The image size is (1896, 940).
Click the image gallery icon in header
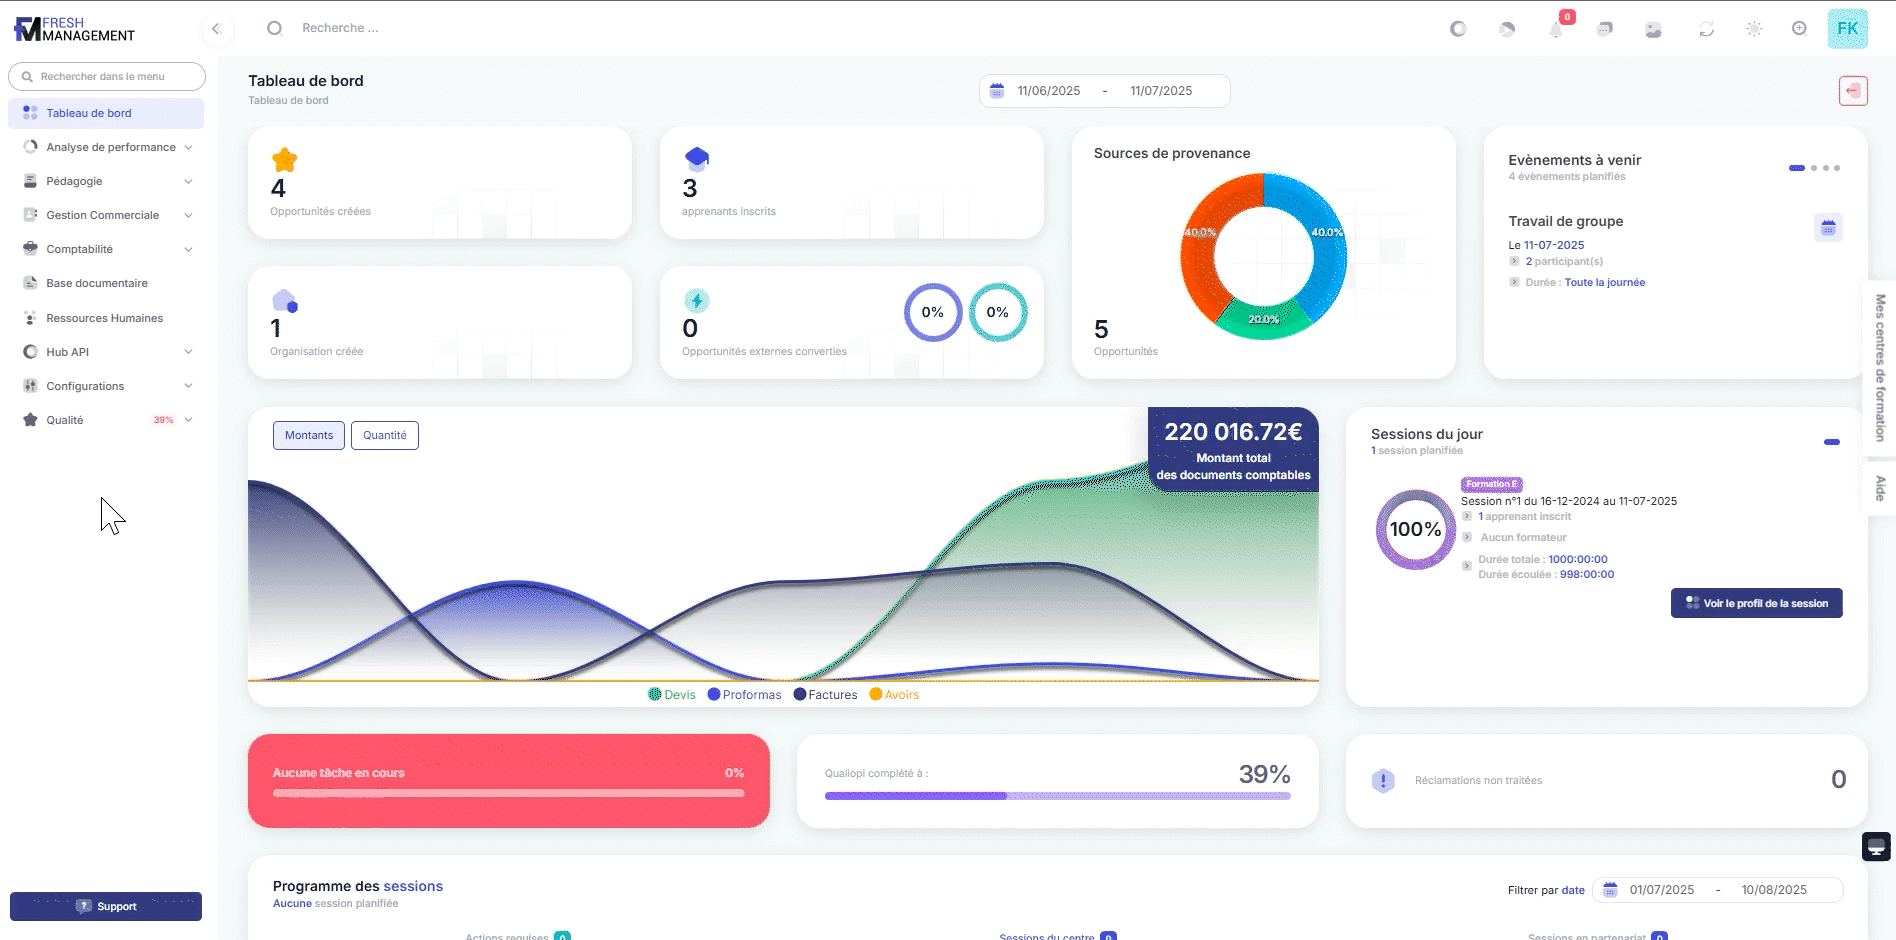tap(1653, 29)
